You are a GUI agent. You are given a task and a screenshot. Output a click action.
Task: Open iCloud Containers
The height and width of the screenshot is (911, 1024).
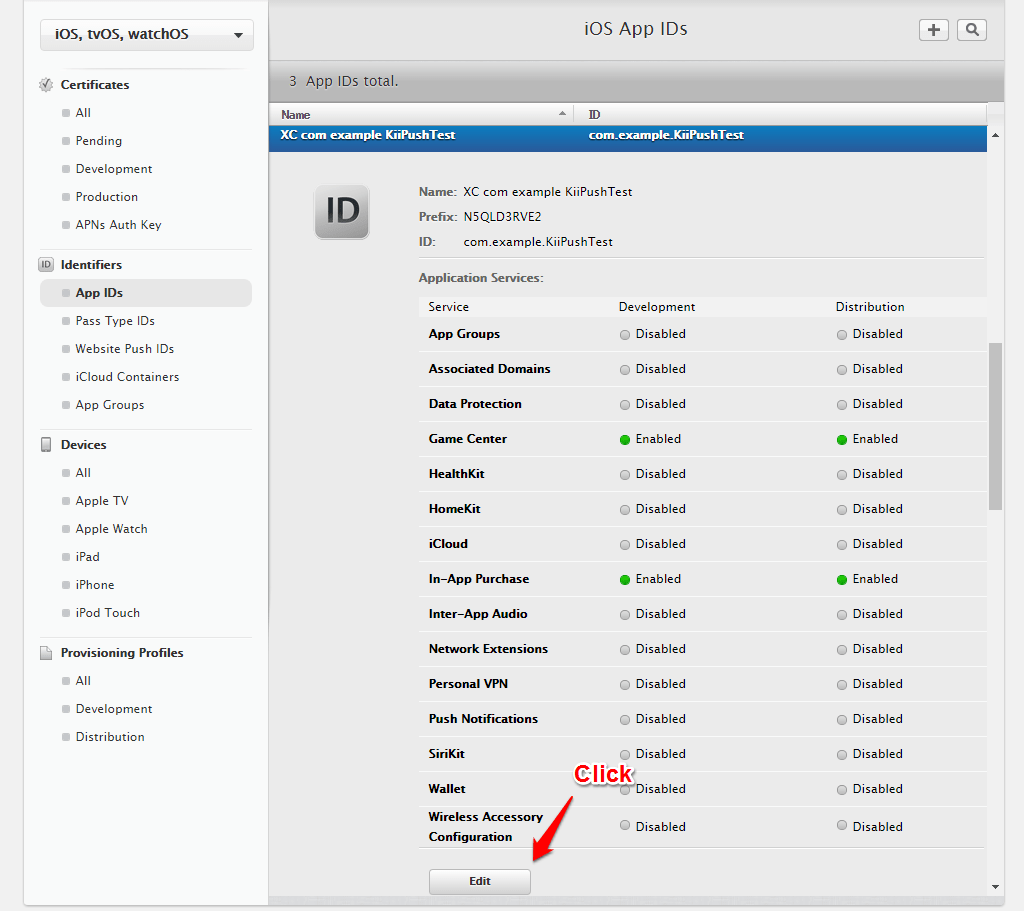coord(127,377)
